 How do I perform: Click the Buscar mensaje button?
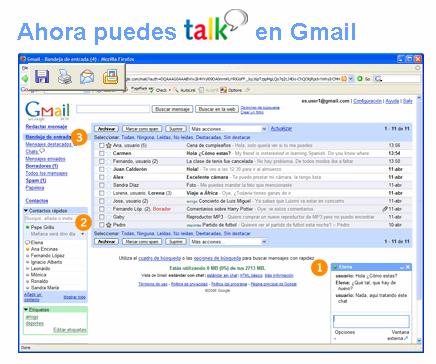pos(172,109)
